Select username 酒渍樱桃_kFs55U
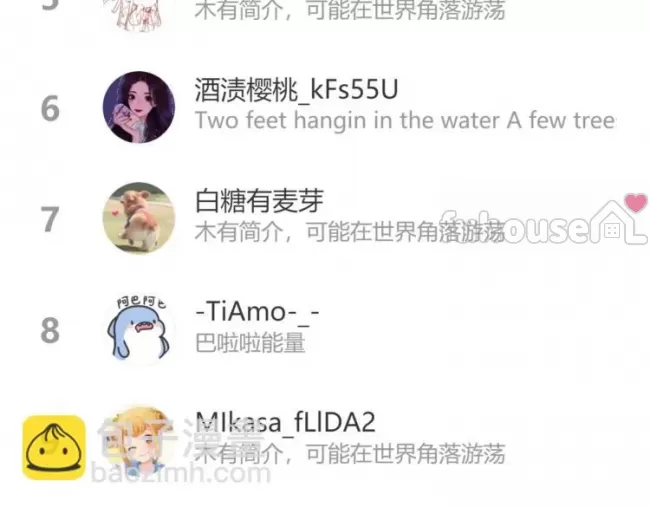The image size is (650, 507). tap(296, 90)
